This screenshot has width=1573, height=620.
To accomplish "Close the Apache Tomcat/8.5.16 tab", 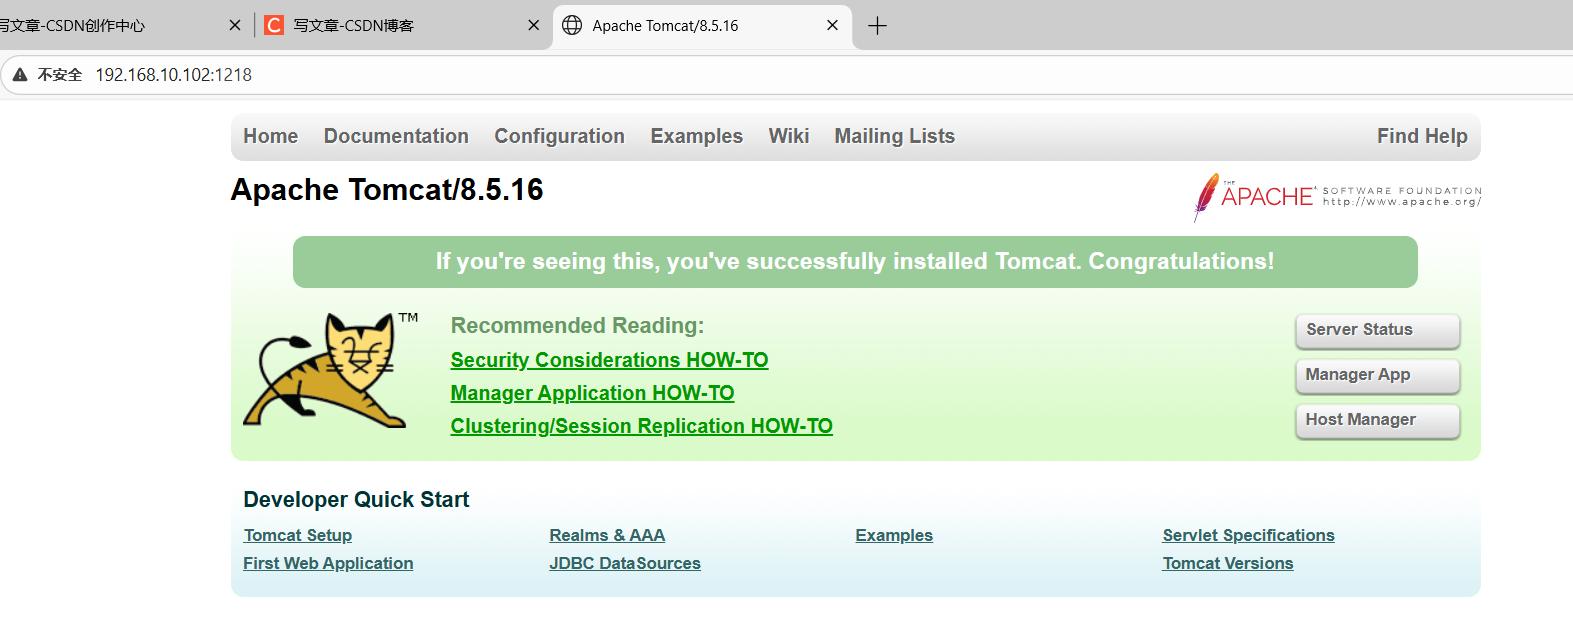I will [x=832, y=25].
